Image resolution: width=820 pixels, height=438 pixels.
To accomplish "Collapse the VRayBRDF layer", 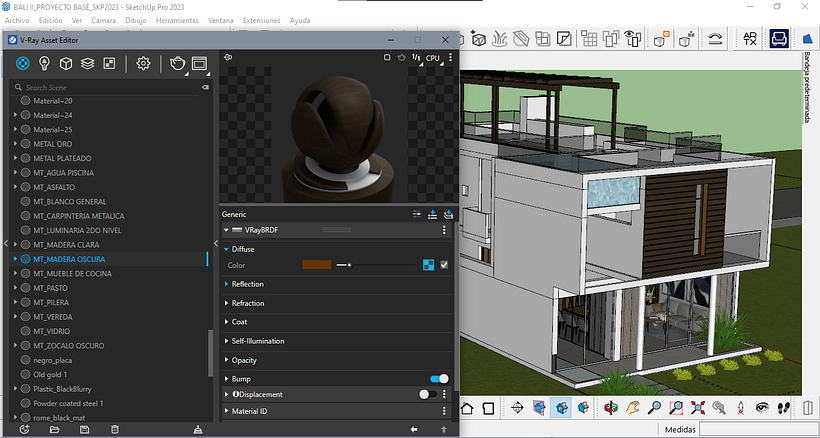I will (x=226, y=230).
